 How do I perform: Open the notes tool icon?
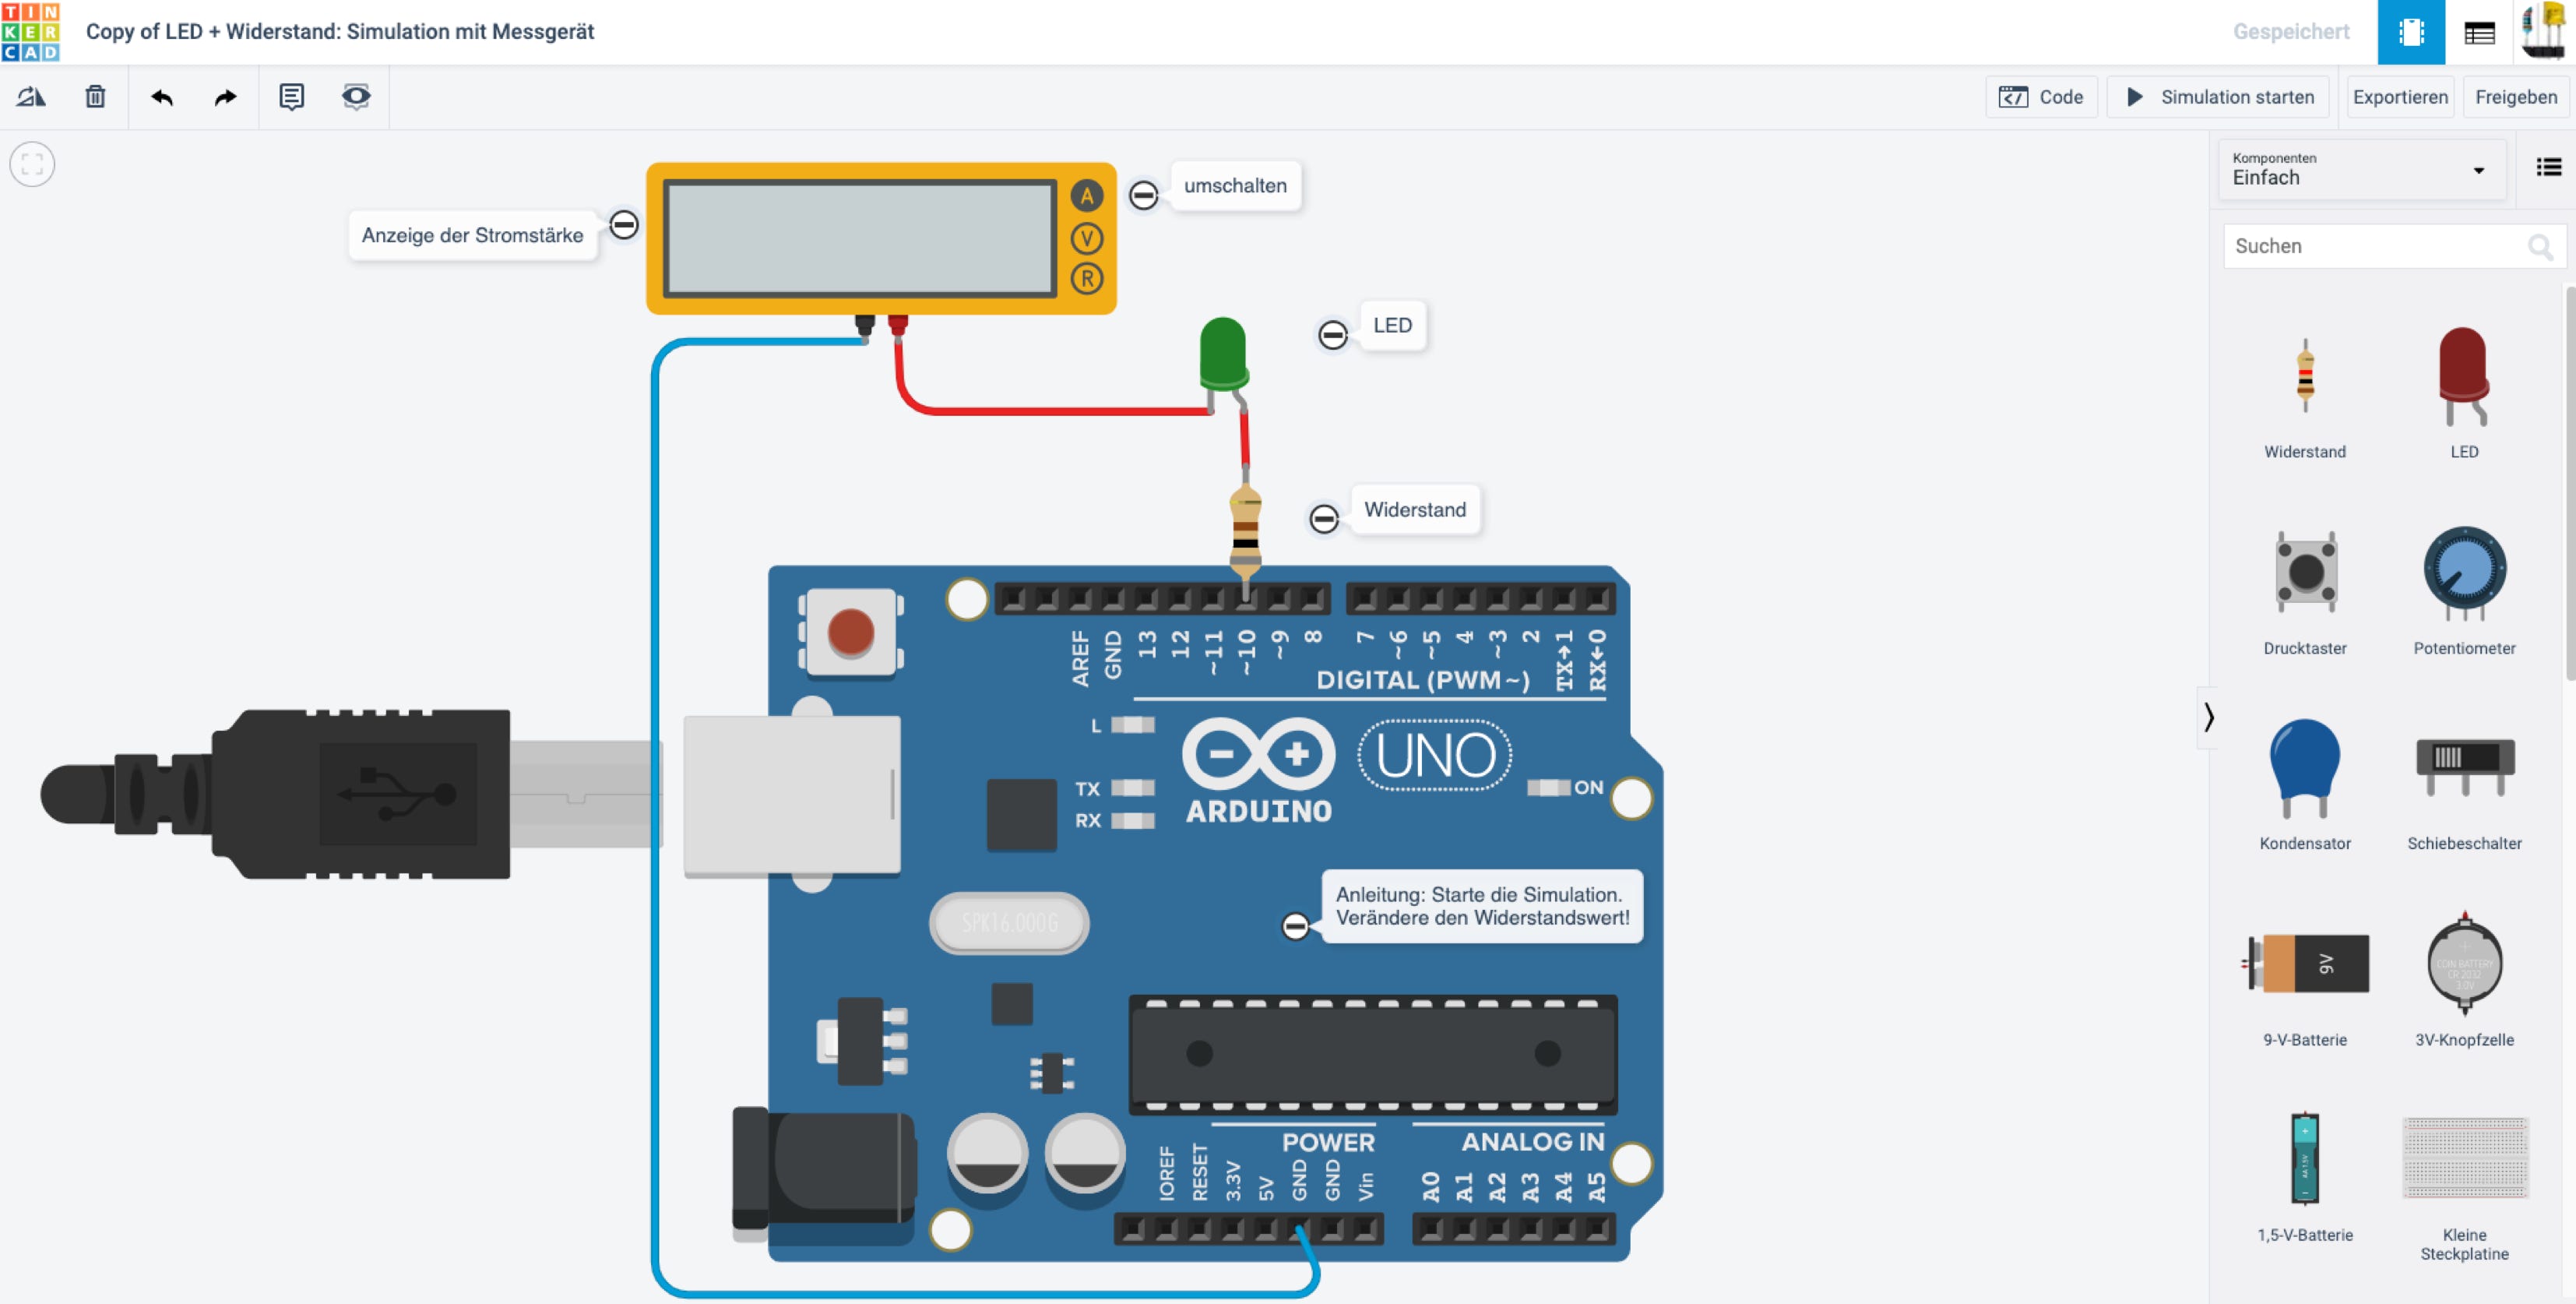[291, 97]
